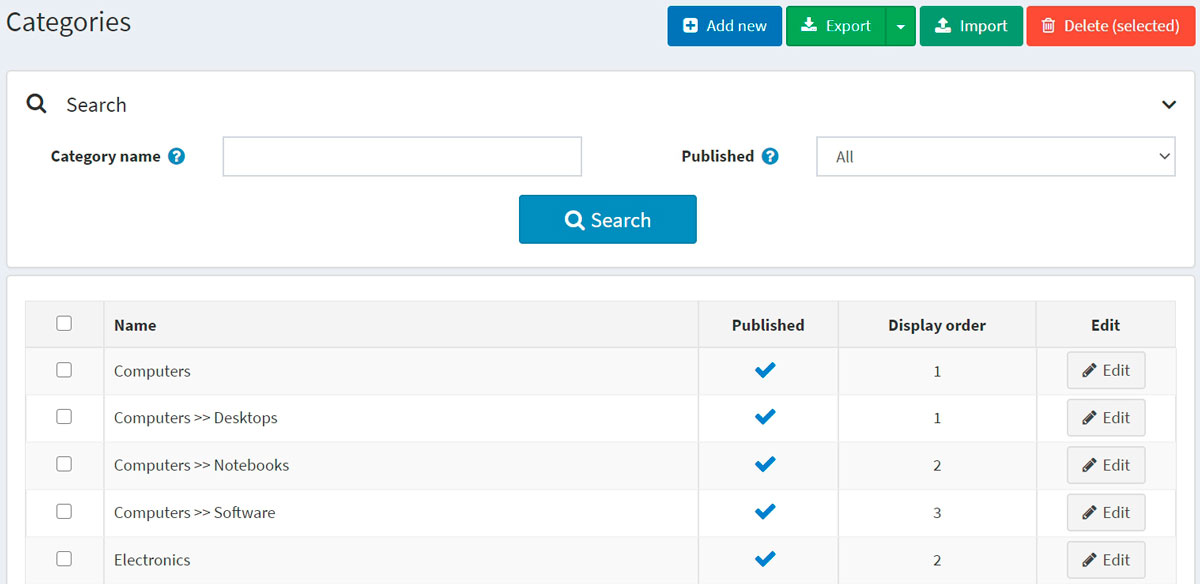Click the magnifier icon in Search panel header
Image resolution: width=1200 pixels, height=584 pixels.
(x=37, y=104)
